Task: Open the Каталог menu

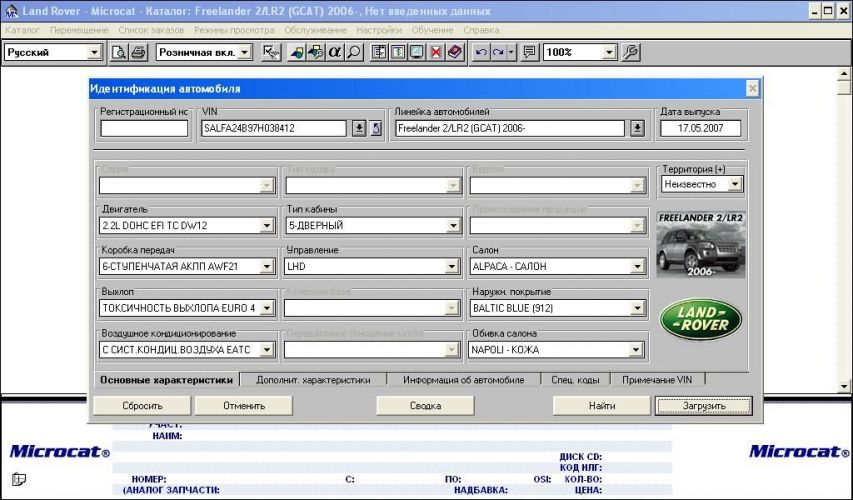Action: click(22, 30)
